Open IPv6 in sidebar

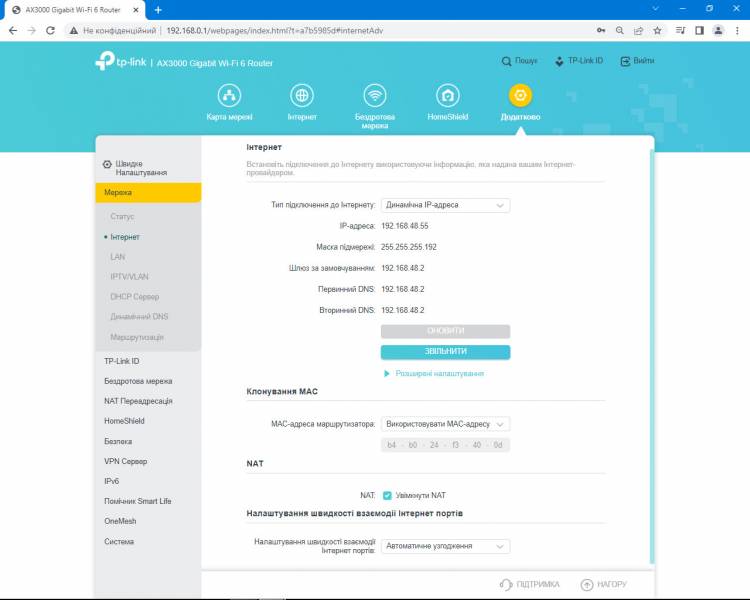point(111,481)
